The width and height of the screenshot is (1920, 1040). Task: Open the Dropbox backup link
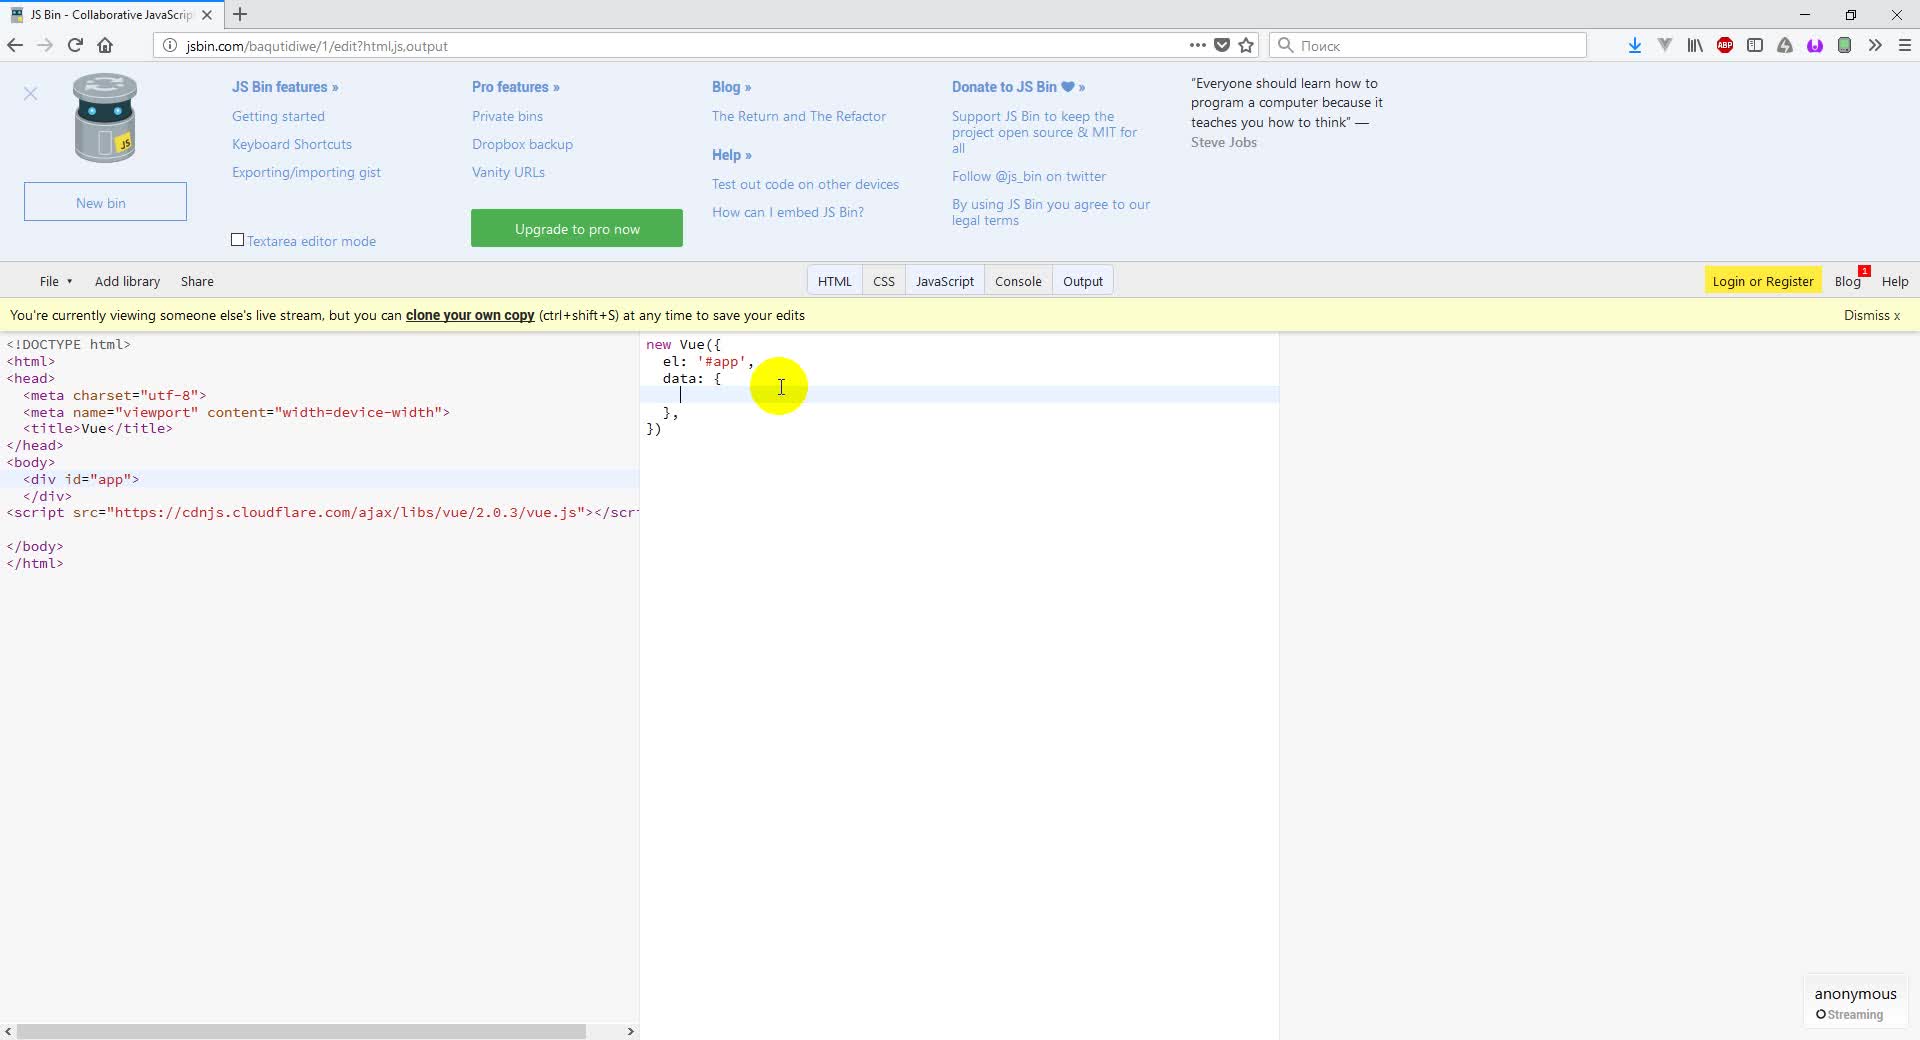click(x=522, y=144)
